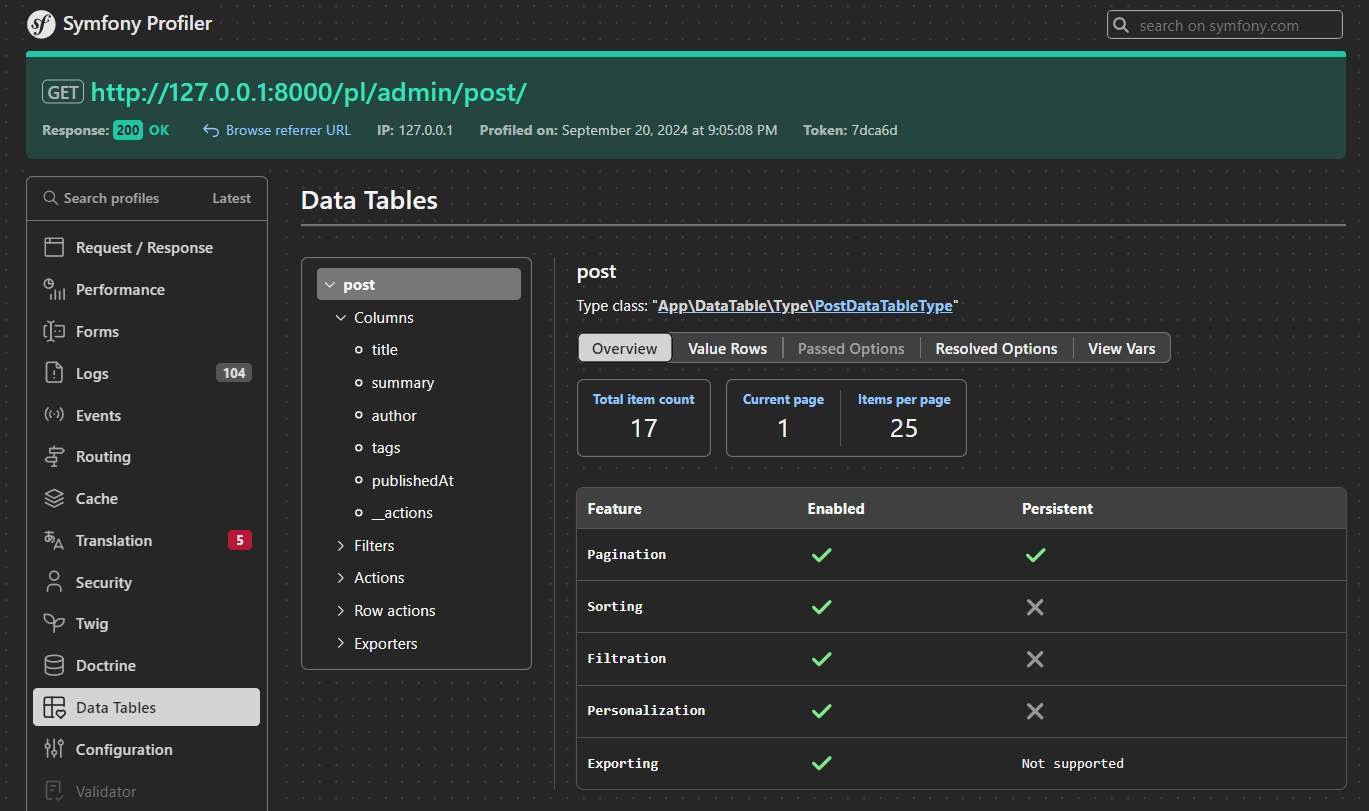Open the Configuration panel

pos(146,749)
